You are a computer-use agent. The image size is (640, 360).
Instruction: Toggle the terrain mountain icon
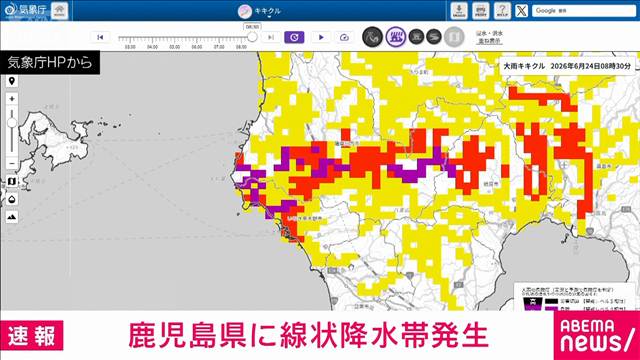12,217
